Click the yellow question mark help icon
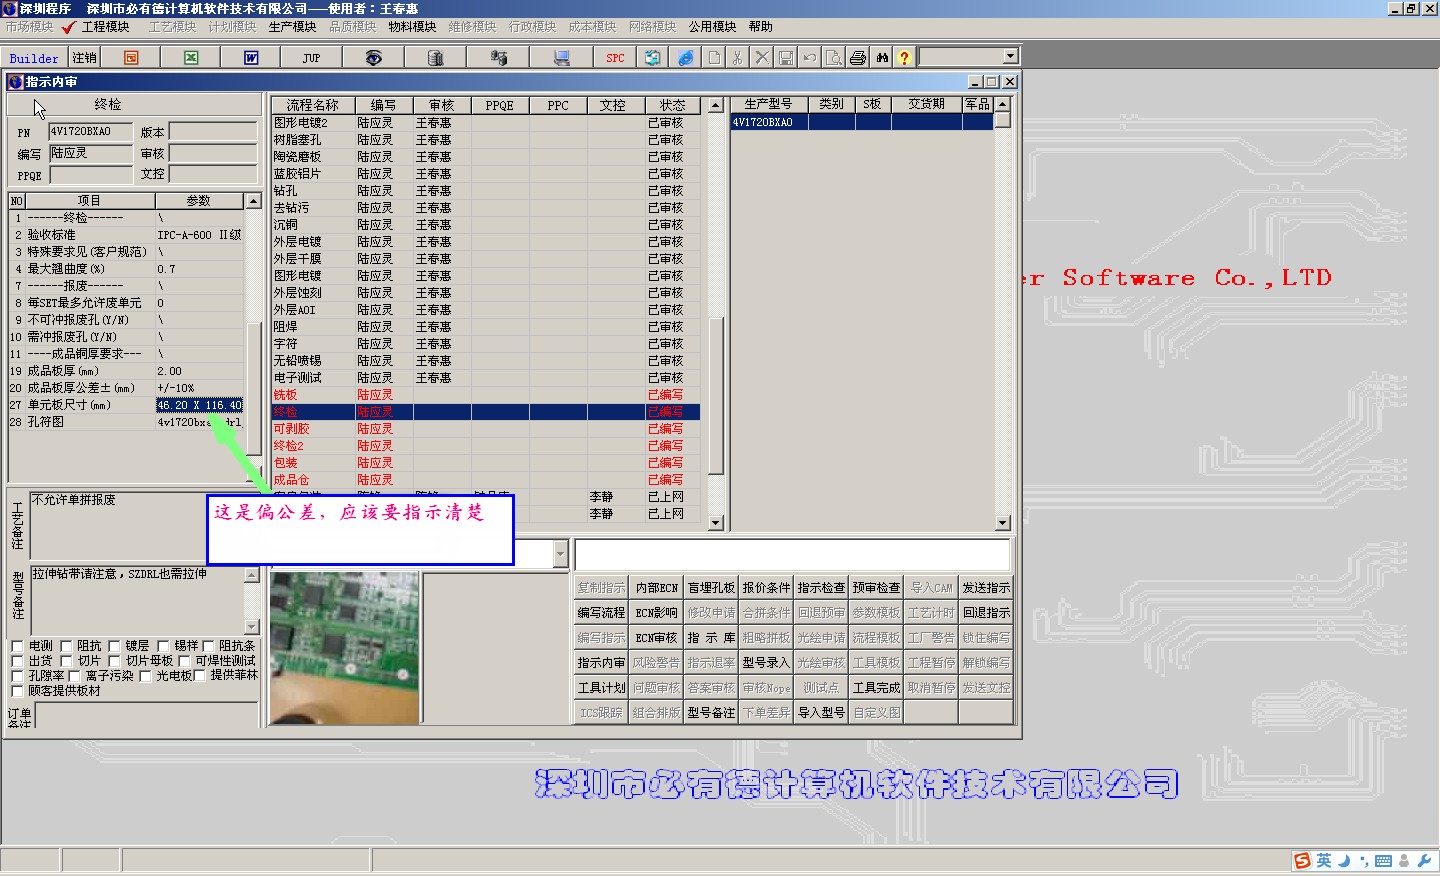Screen dimensions: 1440x876 904,58
